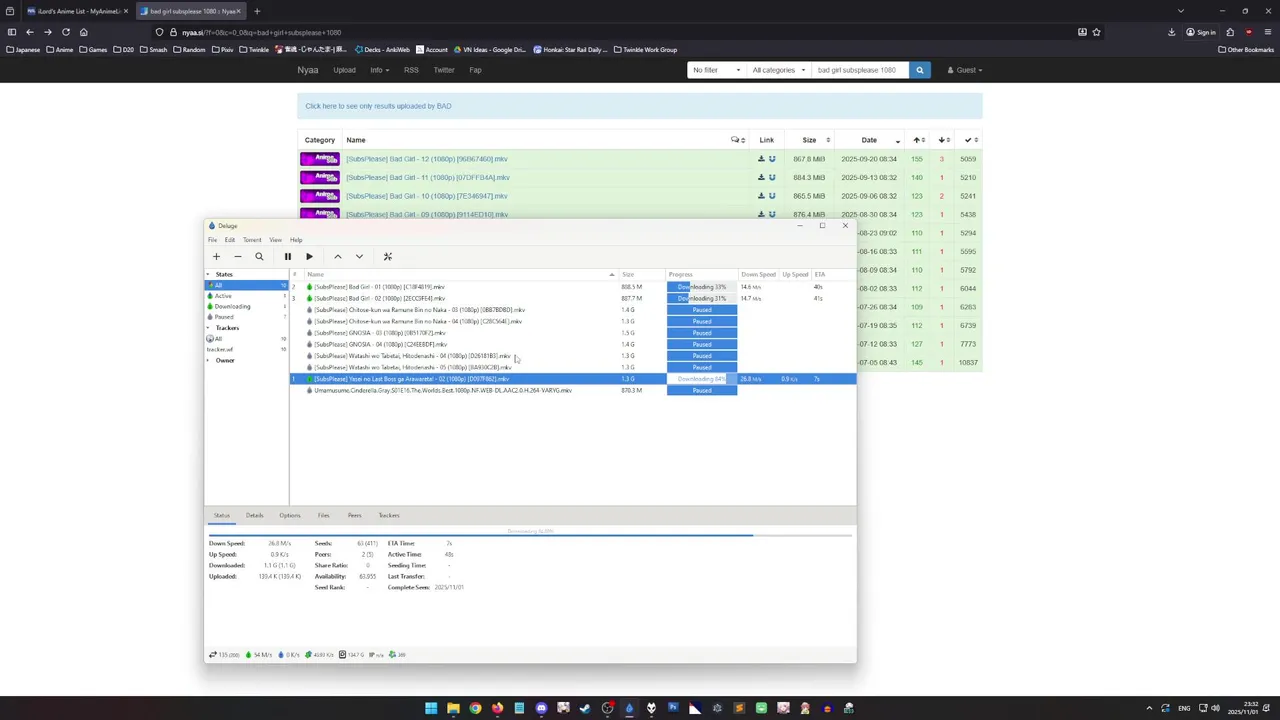Open Deluge View menu

(275, 240)
